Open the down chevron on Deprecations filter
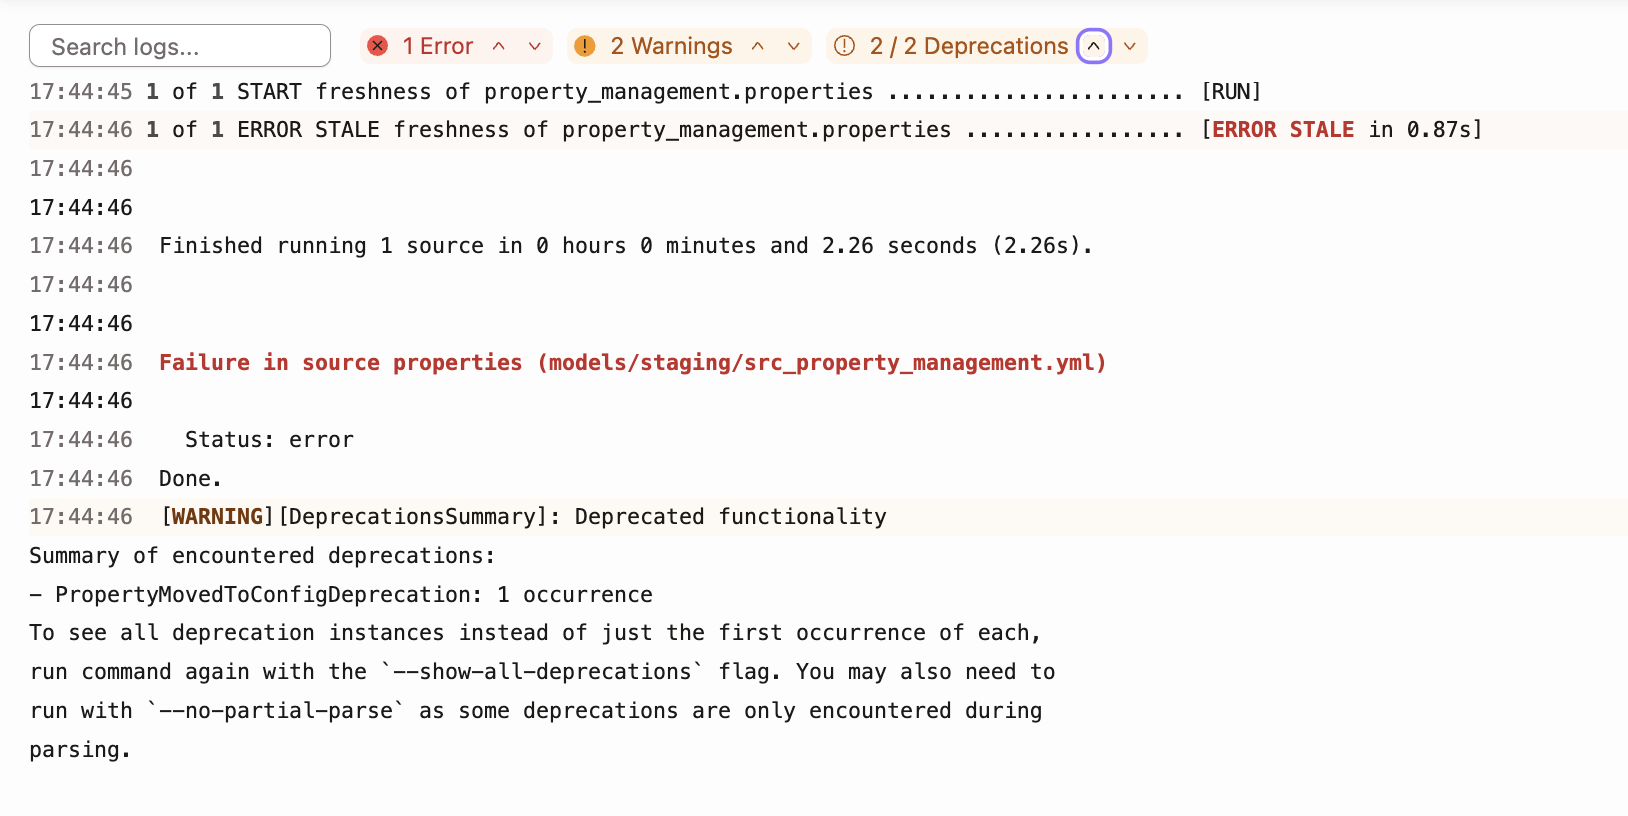The image size is (1628, 816). [1129, 46]
